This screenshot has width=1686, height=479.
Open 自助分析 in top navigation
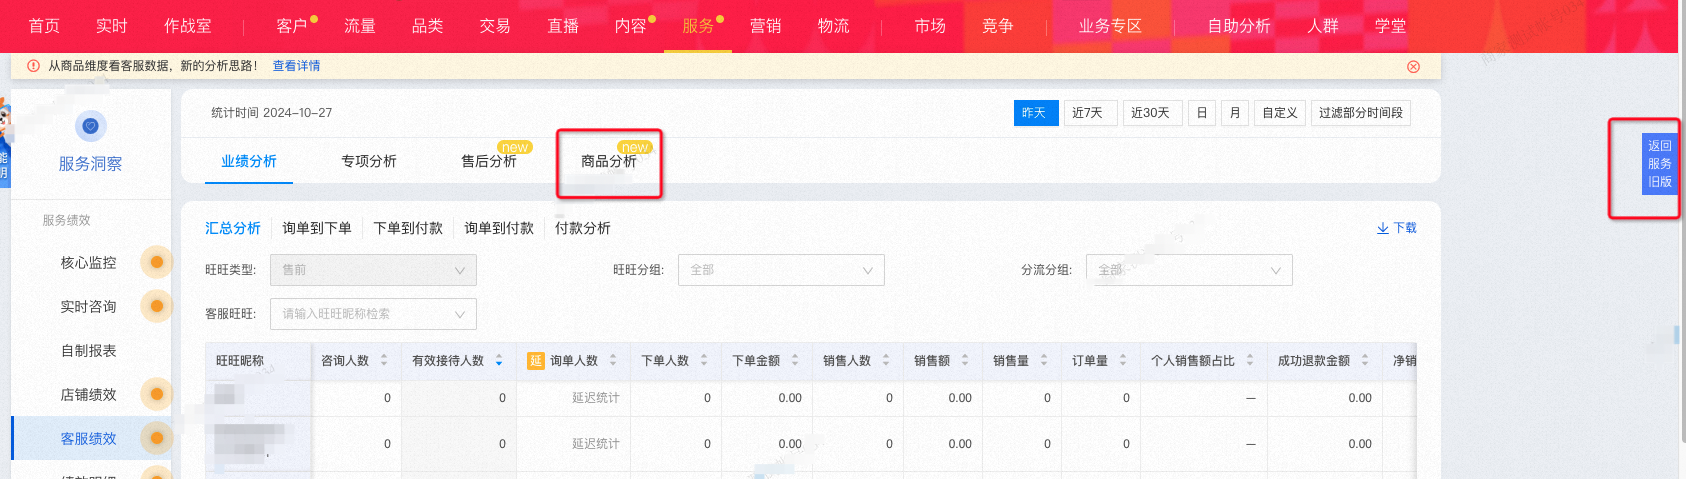1239,26
